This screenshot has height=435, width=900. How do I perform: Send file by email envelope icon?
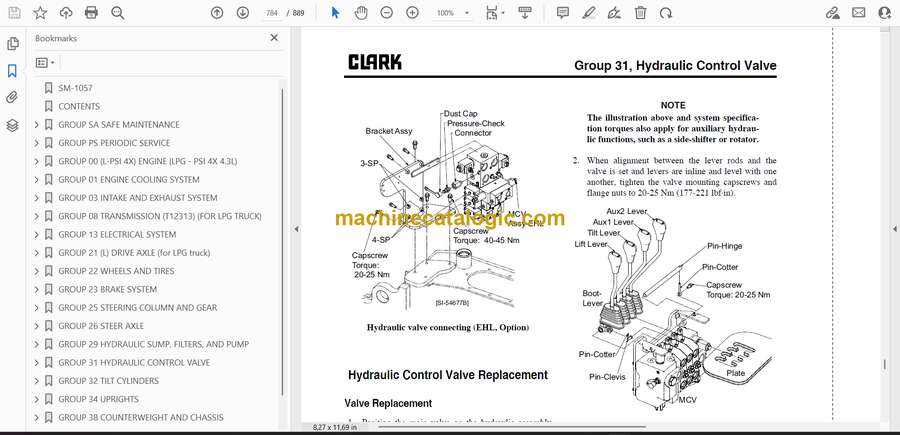(x=859, y=13)
